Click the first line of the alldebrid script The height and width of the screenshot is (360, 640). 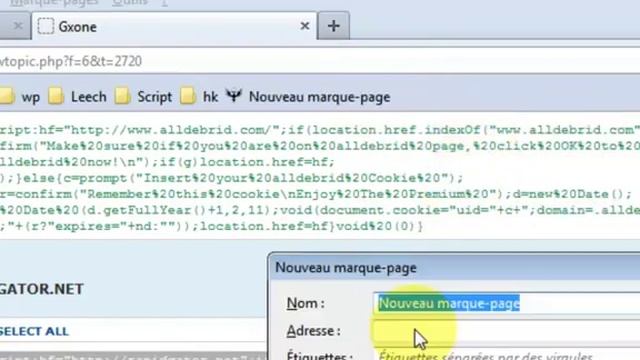[x=320, y=130]
